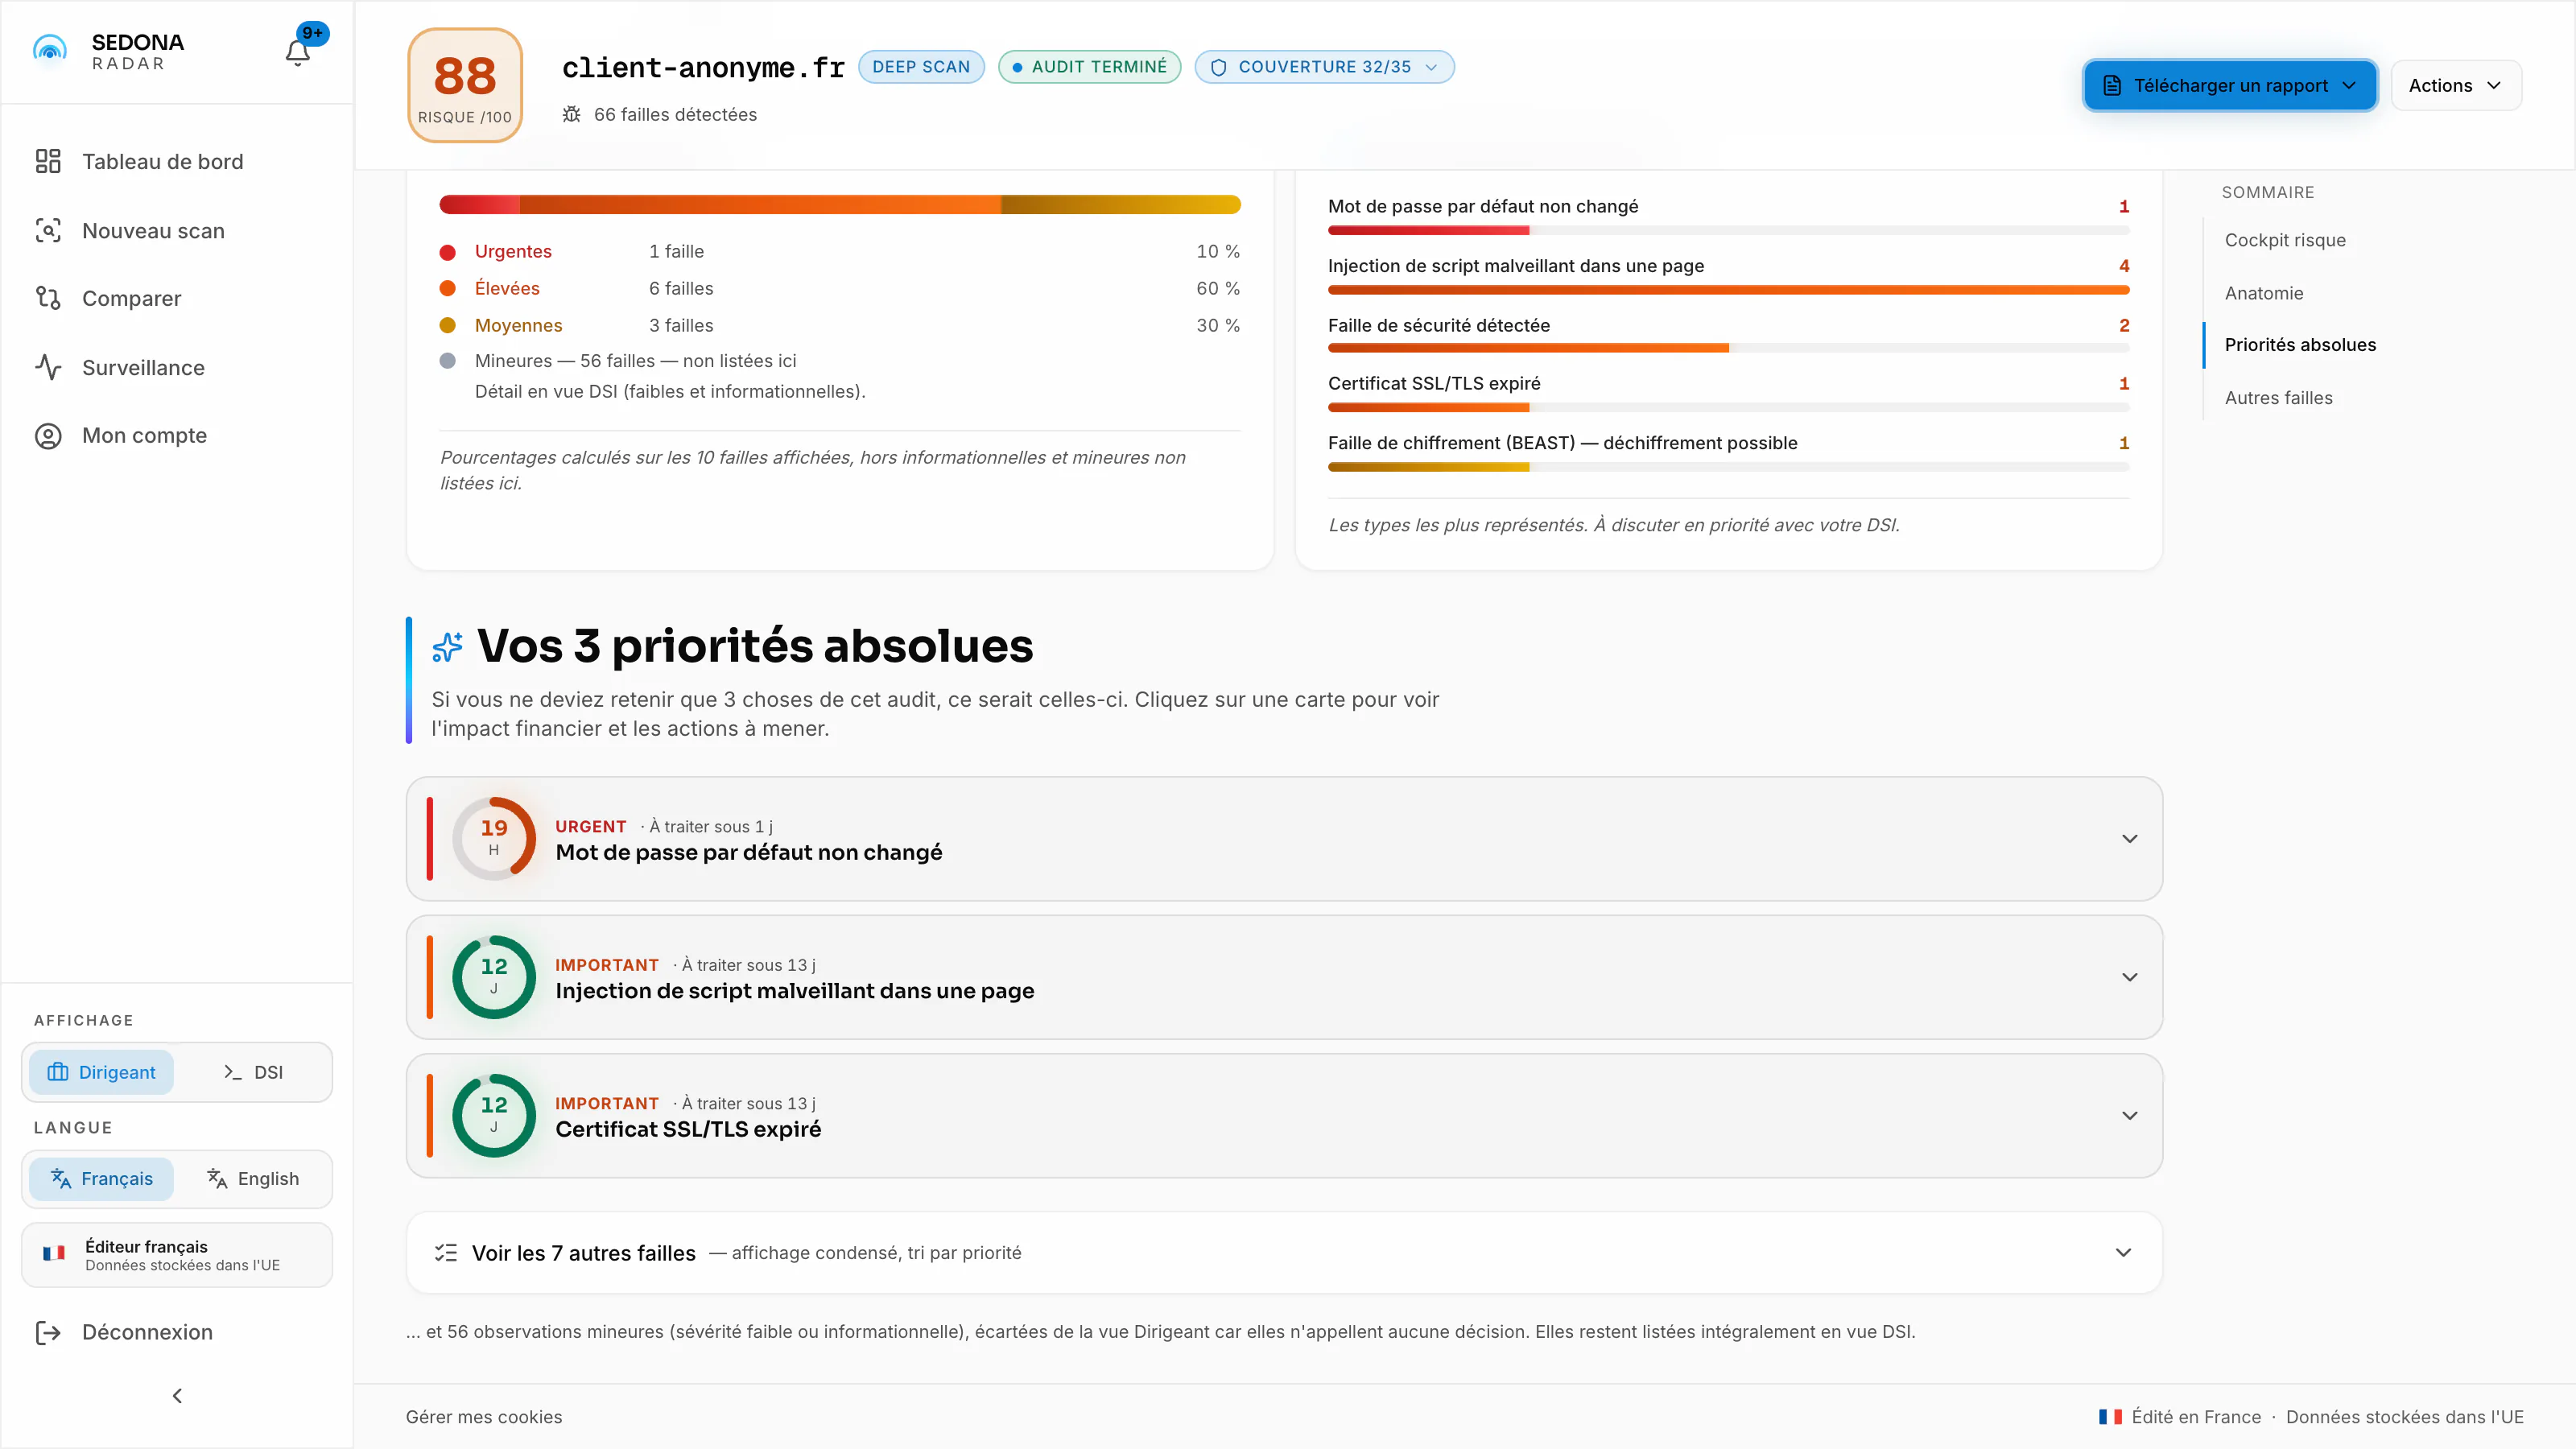Jump to Cockpit risque in sommaire
This screenshot has height=1449, width=2576.
point(2285,240)
